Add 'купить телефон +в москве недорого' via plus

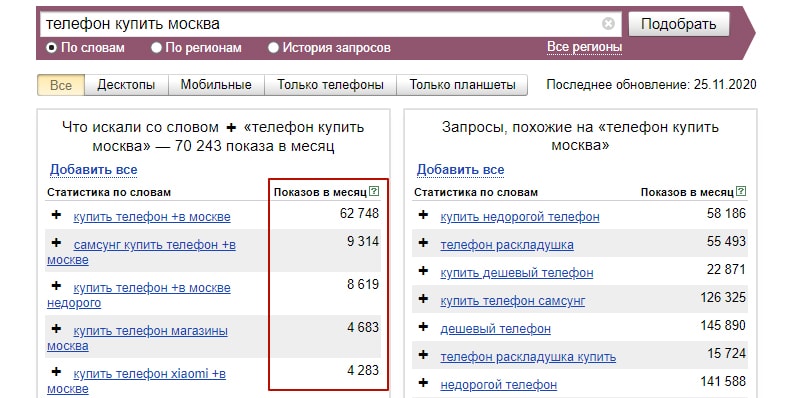pos(56,286)
